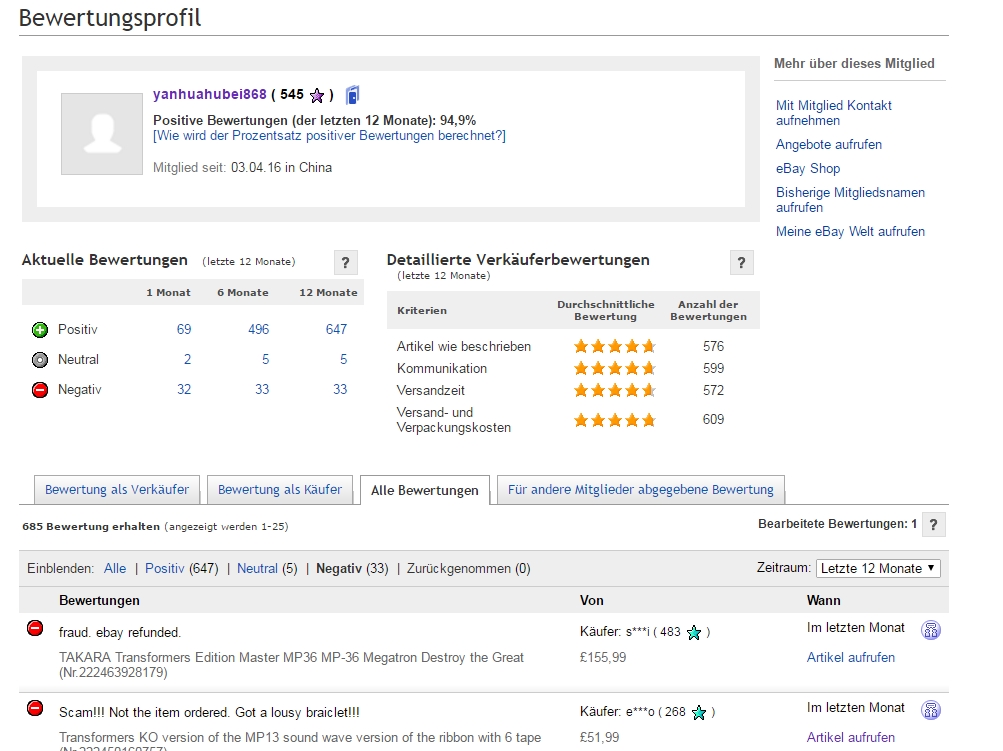The image size is (1003, 751).
Task: Filter feedback by Neutral (5)
Action: coord(257,568)
